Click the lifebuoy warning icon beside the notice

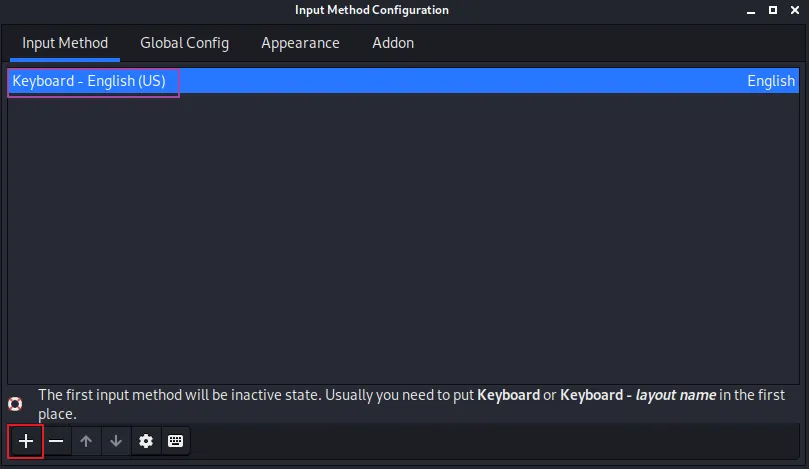click(x=15, y=404)
